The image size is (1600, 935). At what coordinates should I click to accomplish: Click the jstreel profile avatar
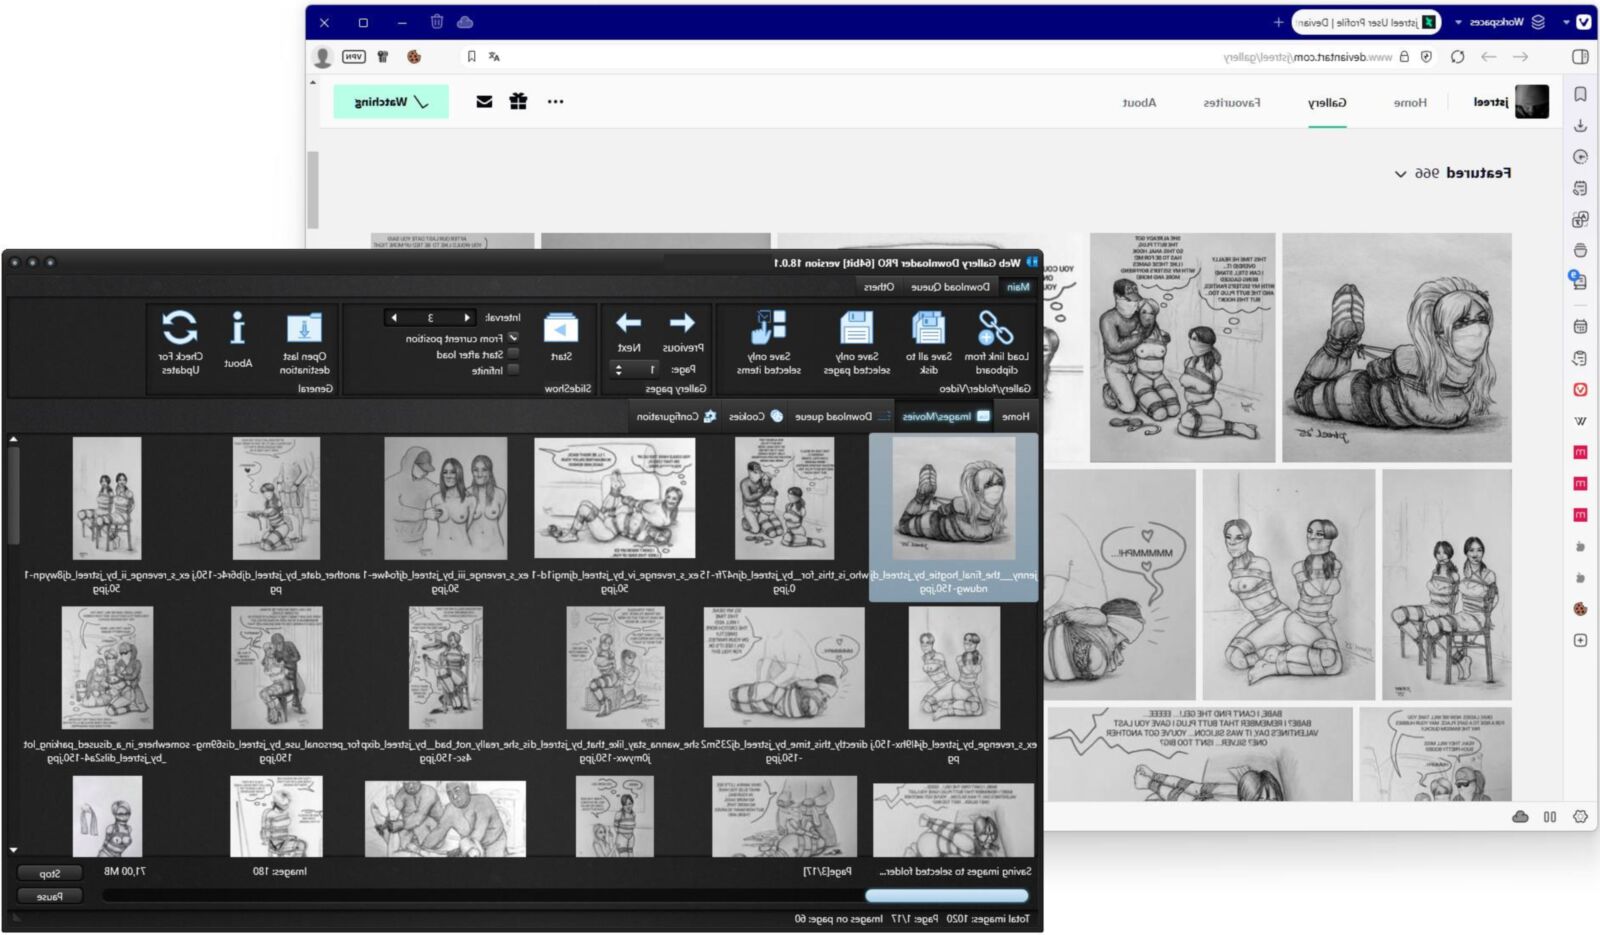(x=1532, y=102)
